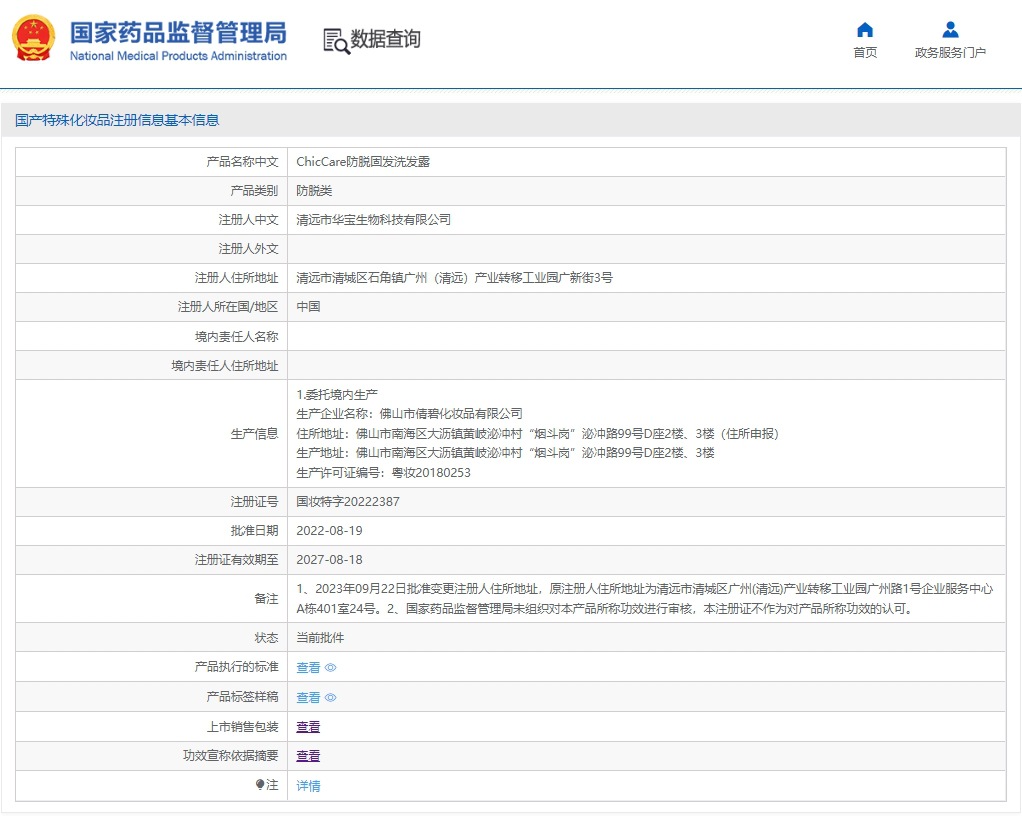Click the 政务服务门户 person icon
Viewport: 1022px width, 816px height.
(950, 30)
